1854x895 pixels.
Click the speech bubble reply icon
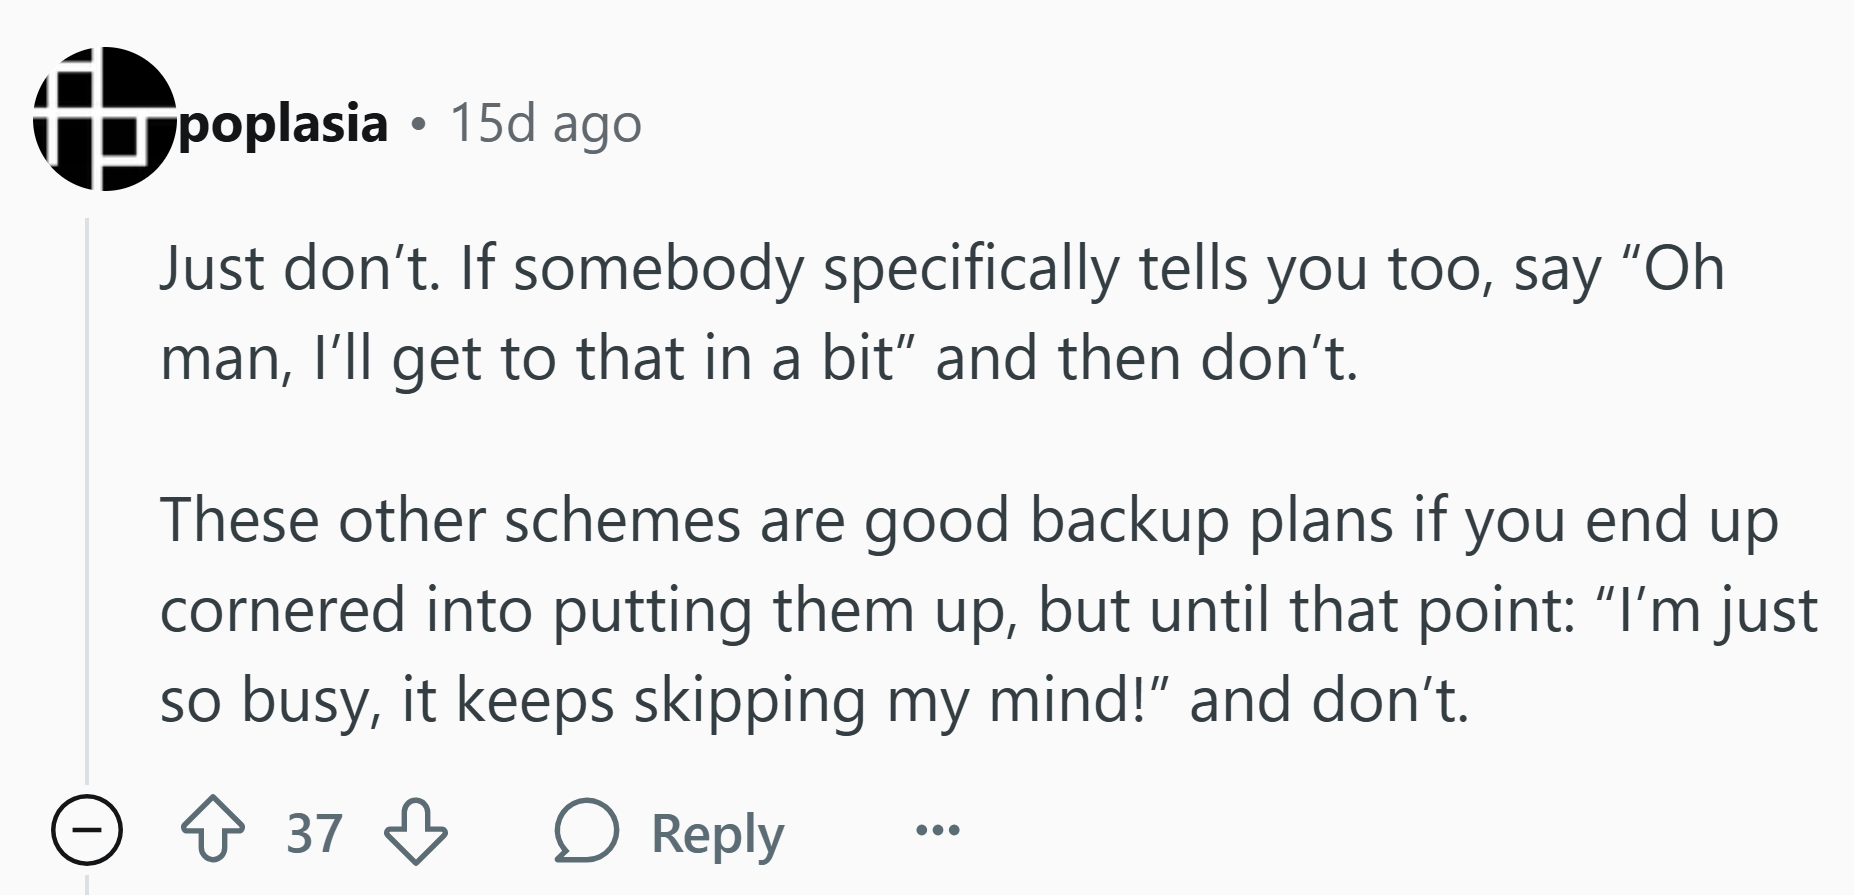tap(588, 831)
